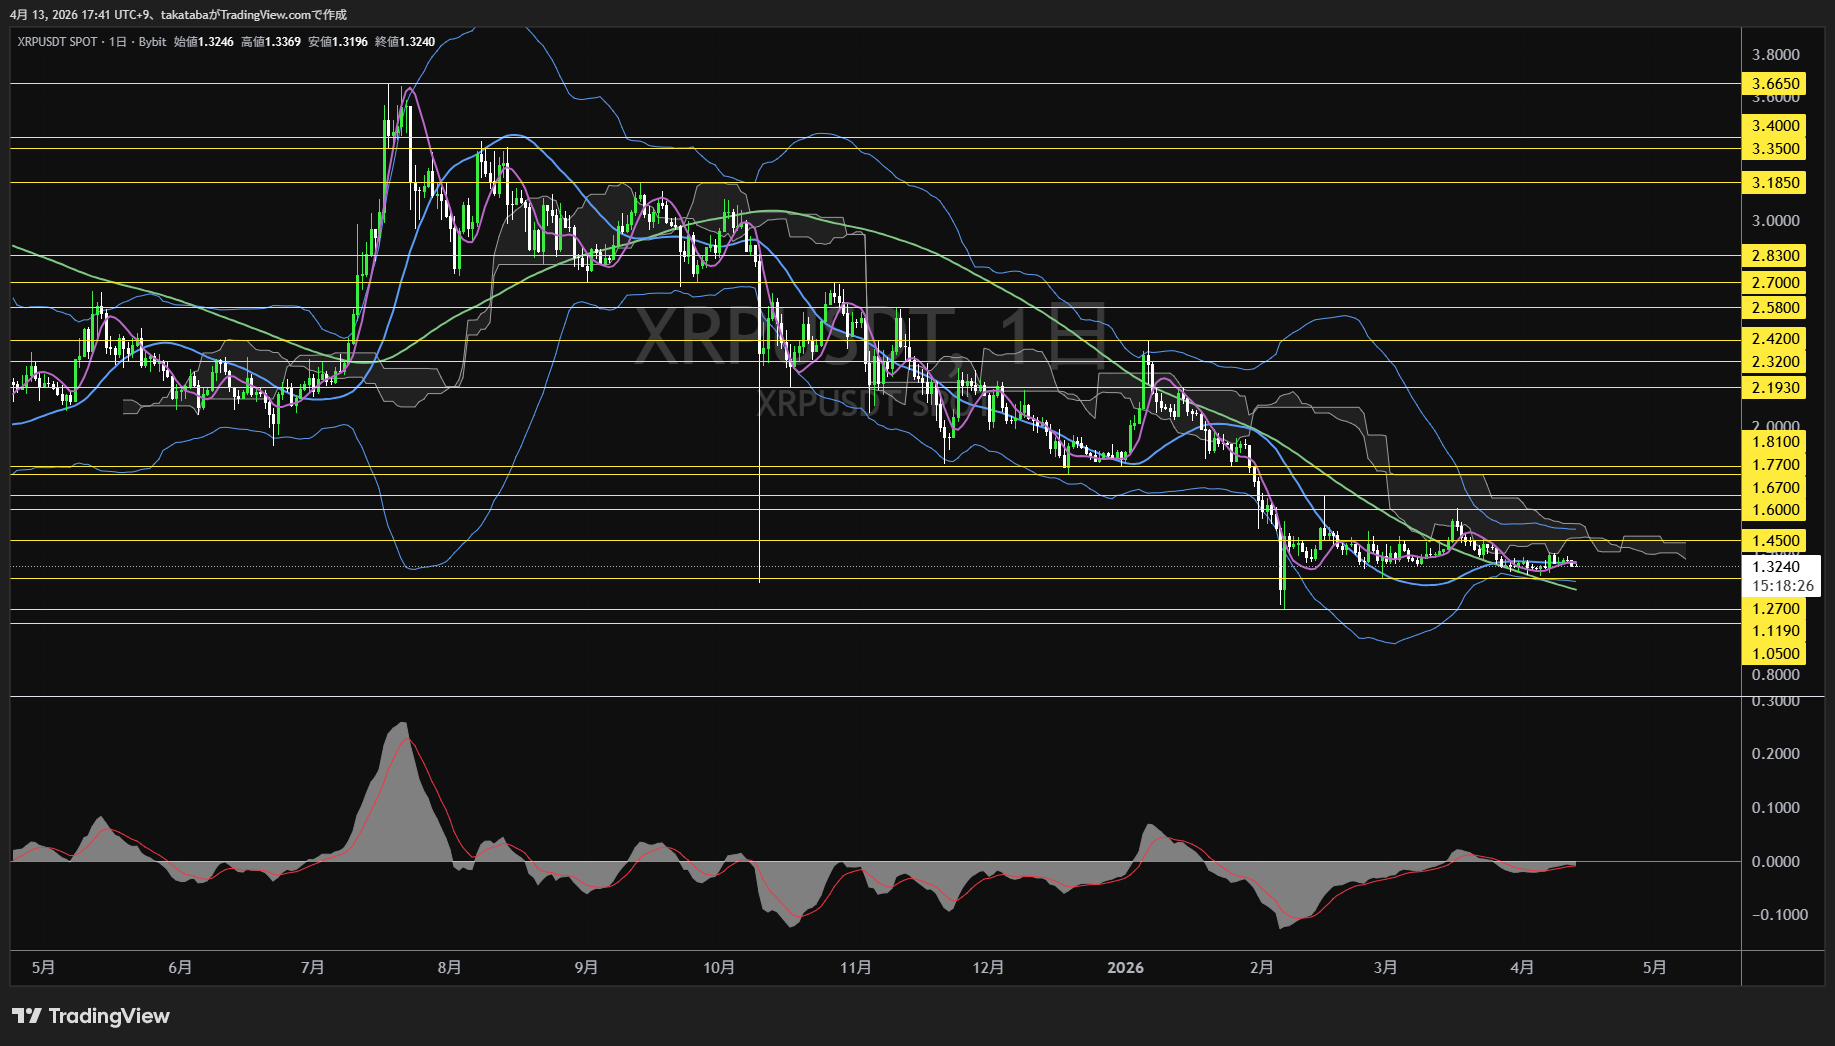
Task: Select the 1.6000 price level label
Action: click(x=1775, y=510)
